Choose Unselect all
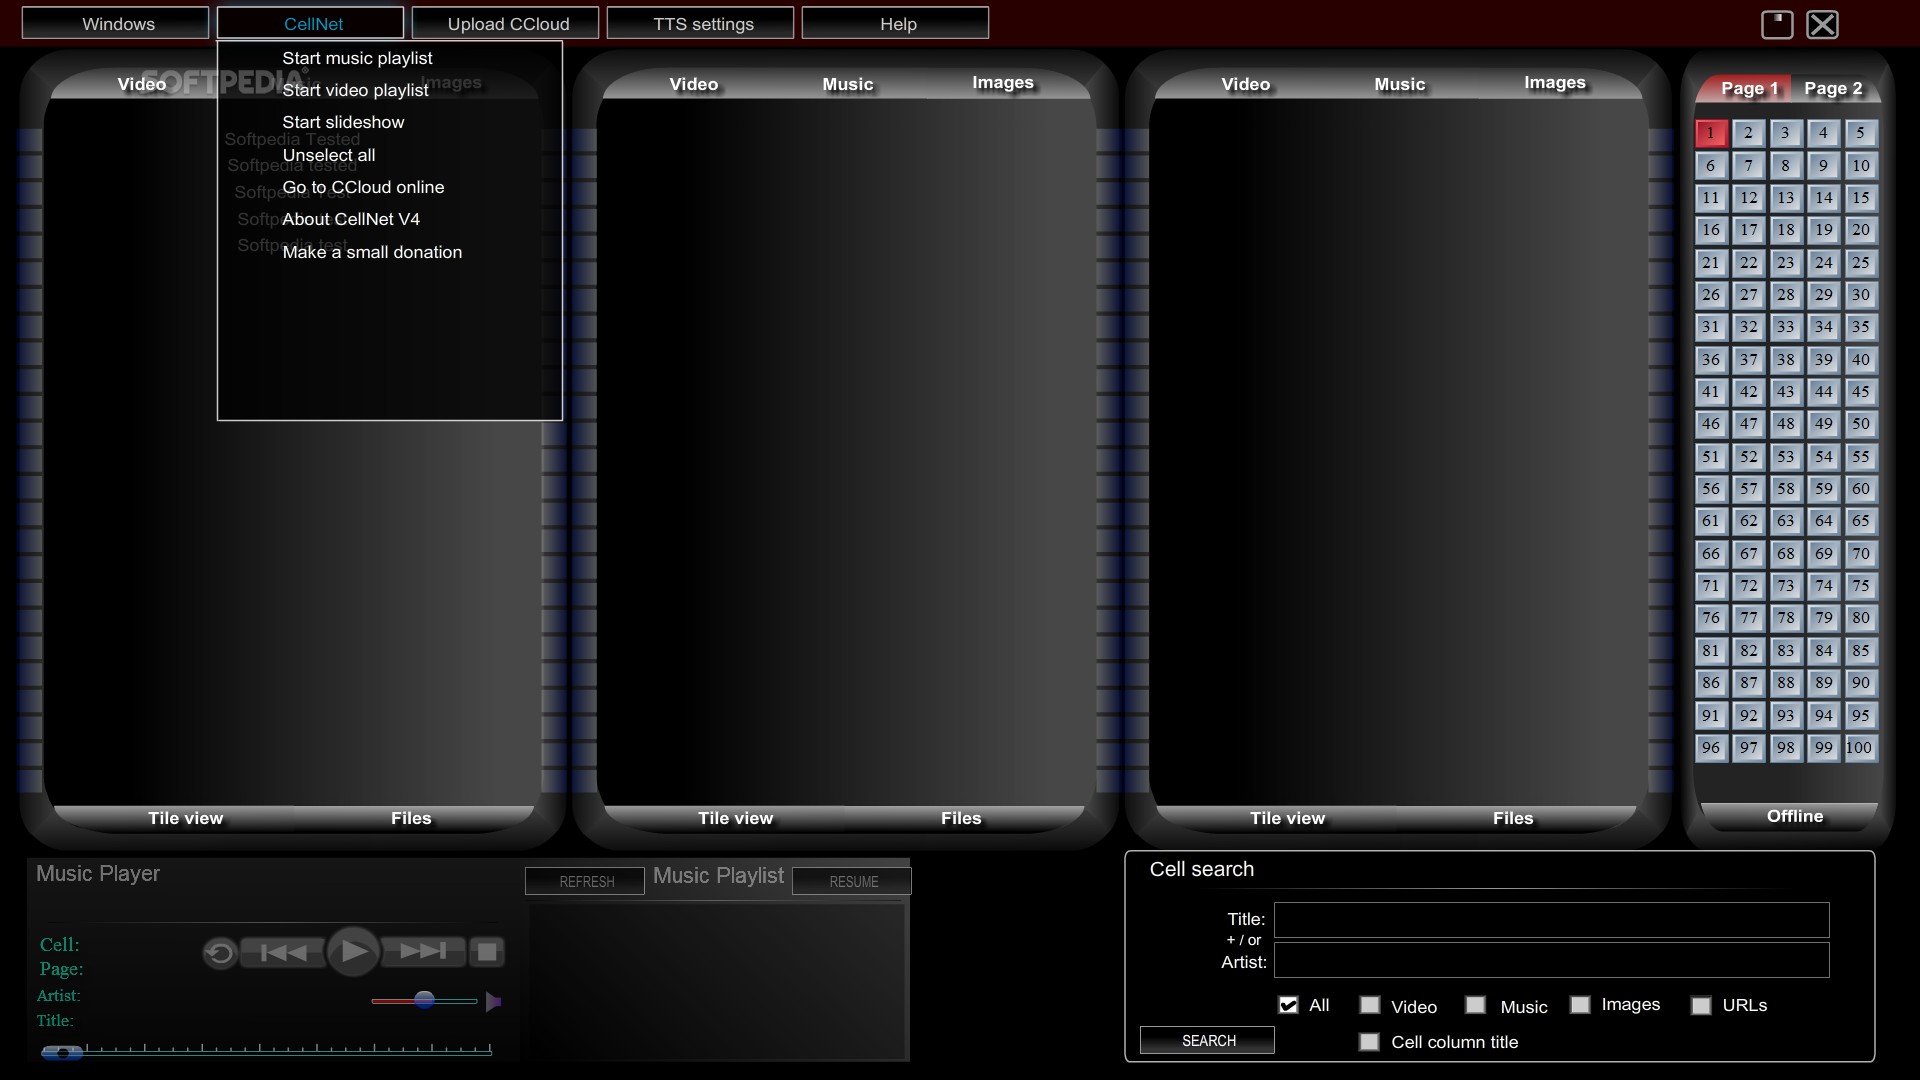Viewport: 1920px width, 1080px height. click(x=329, y=155)
